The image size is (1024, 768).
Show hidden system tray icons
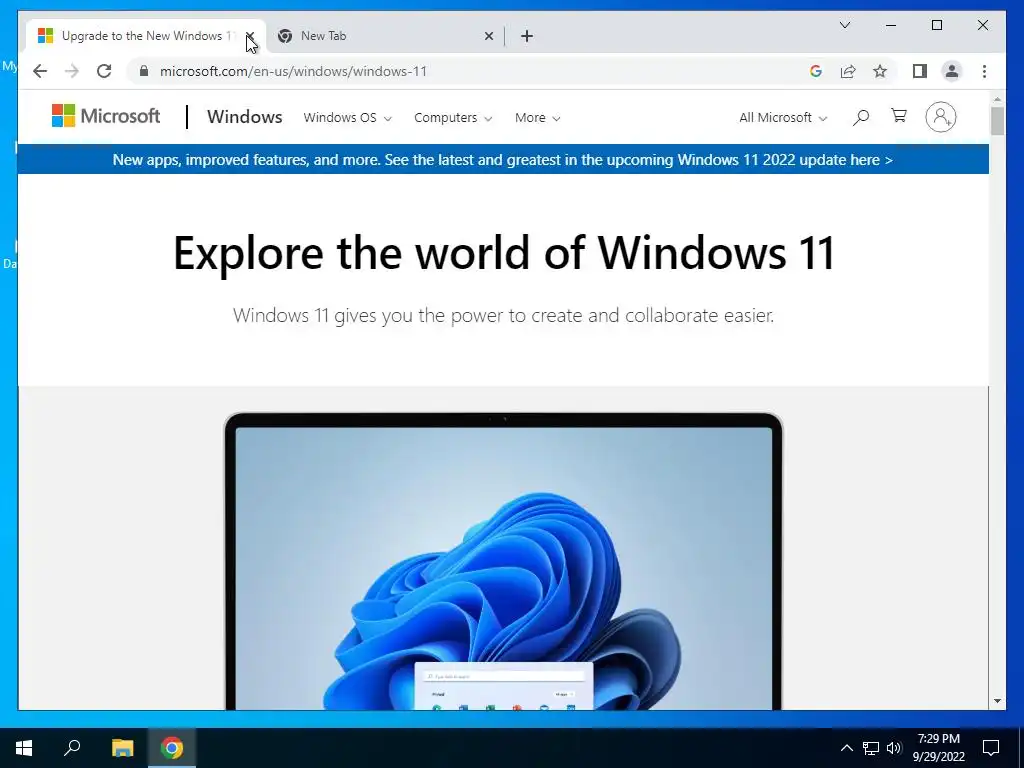[846, 748]
